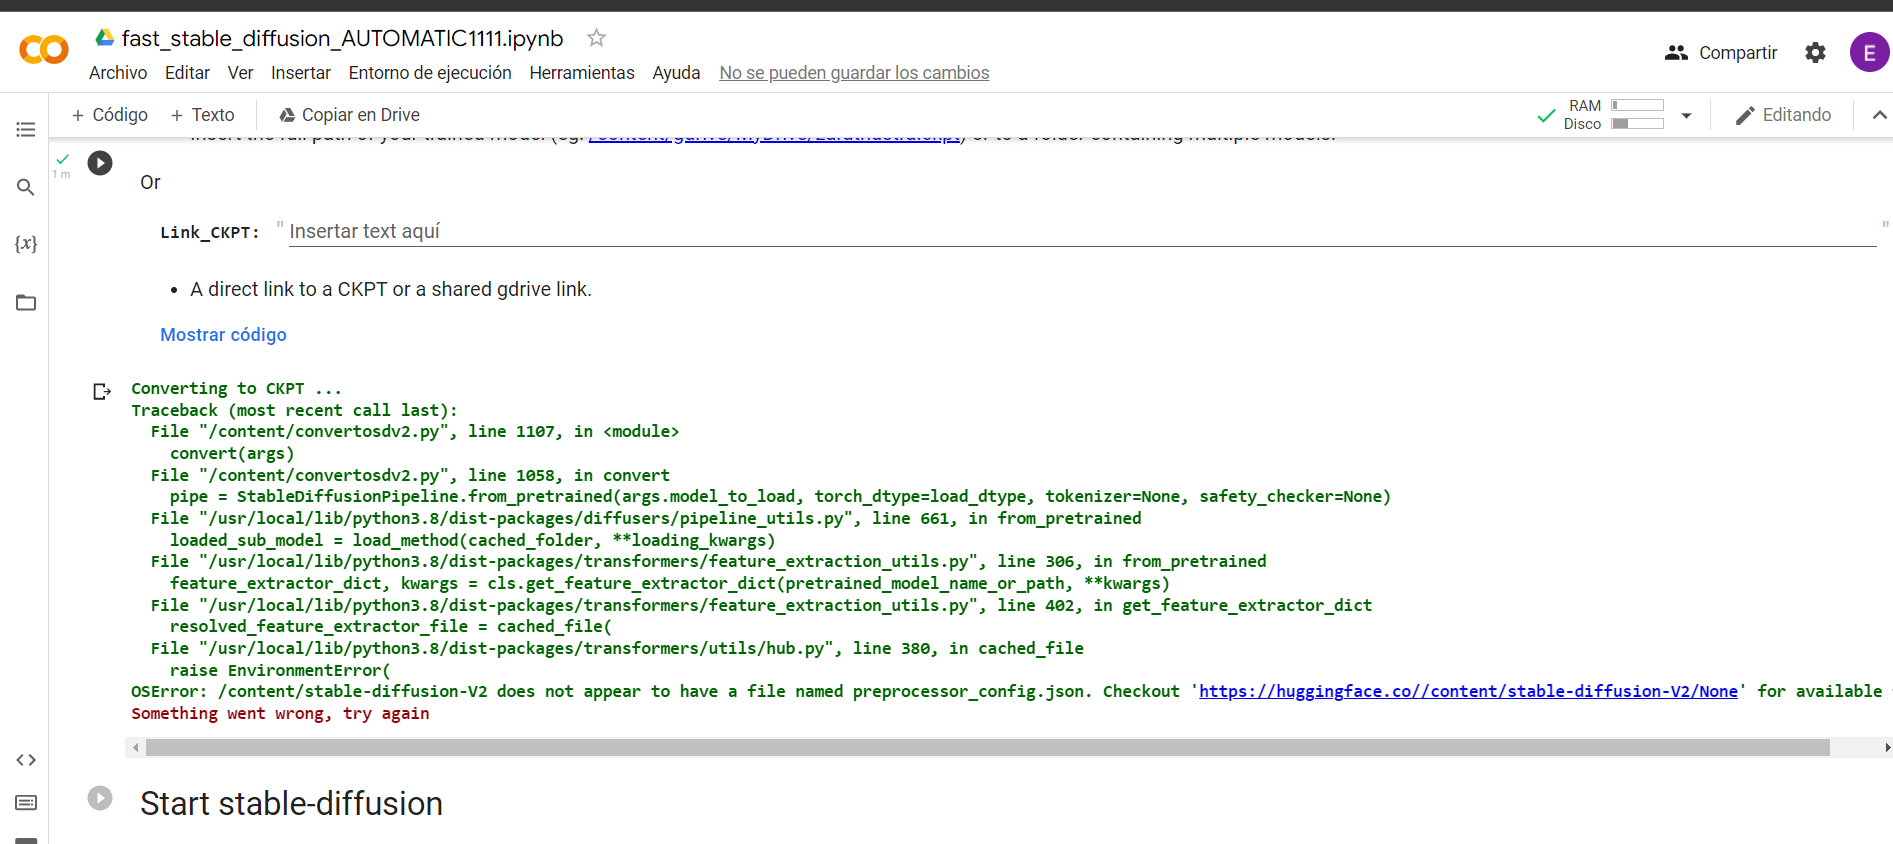Image resolution: width=1893 pixels, height=844 pixels.
Task: Collapse the header with the chevron up
Action: pos(1879,115)
